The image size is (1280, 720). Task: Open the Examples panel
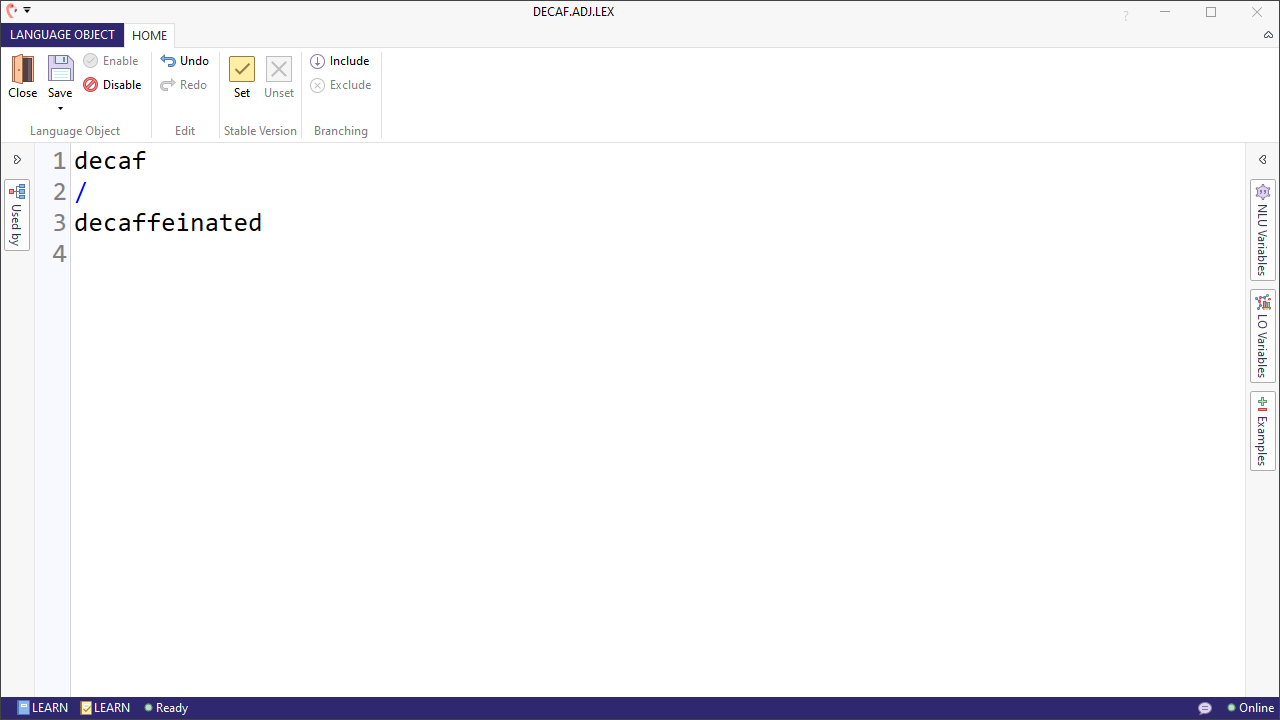[1262, 430]
